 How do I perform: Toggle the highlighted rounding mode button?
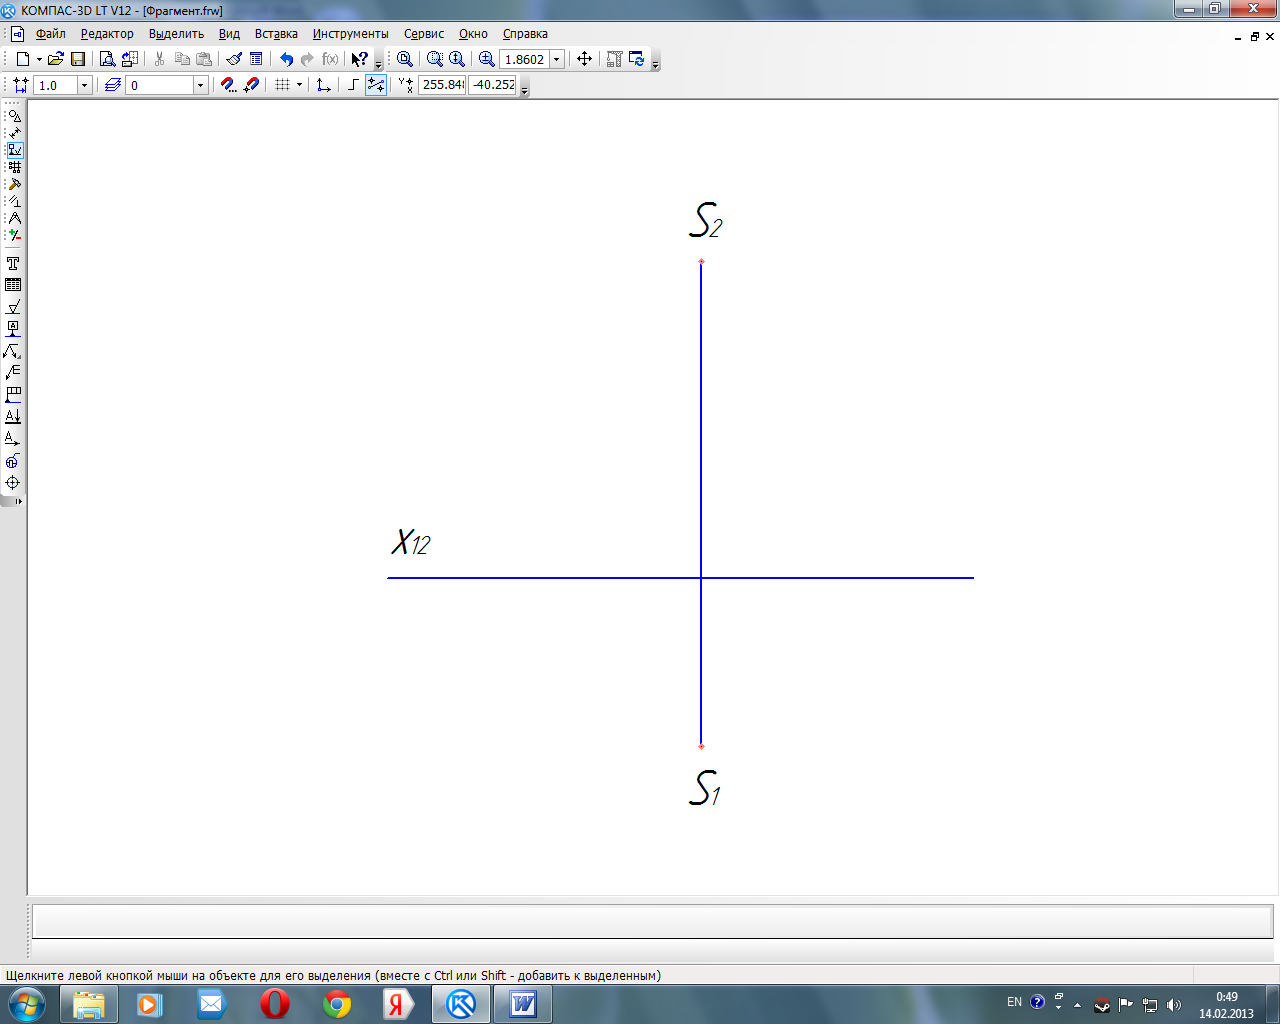pyautogui.click(x=376, y=85)
